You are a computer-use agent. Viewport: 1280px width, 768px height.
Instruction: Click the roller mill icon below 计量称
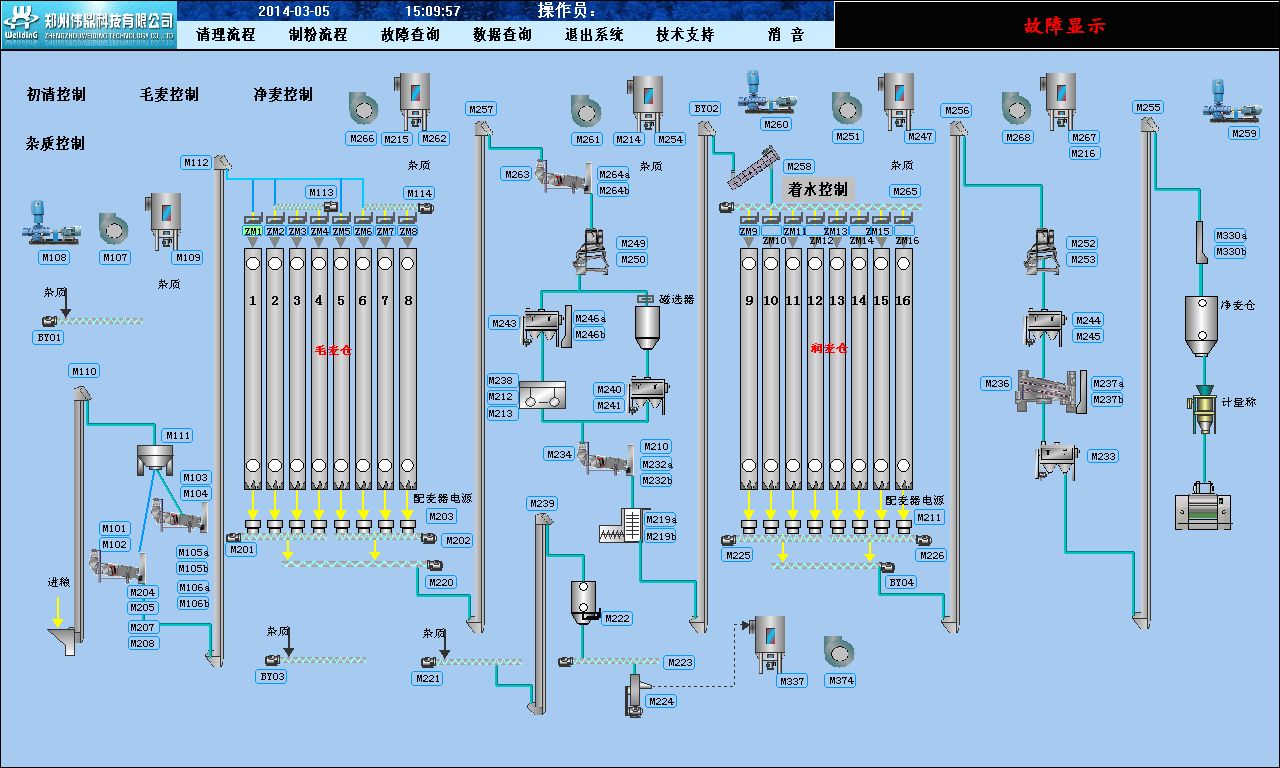click(1203, 506)
